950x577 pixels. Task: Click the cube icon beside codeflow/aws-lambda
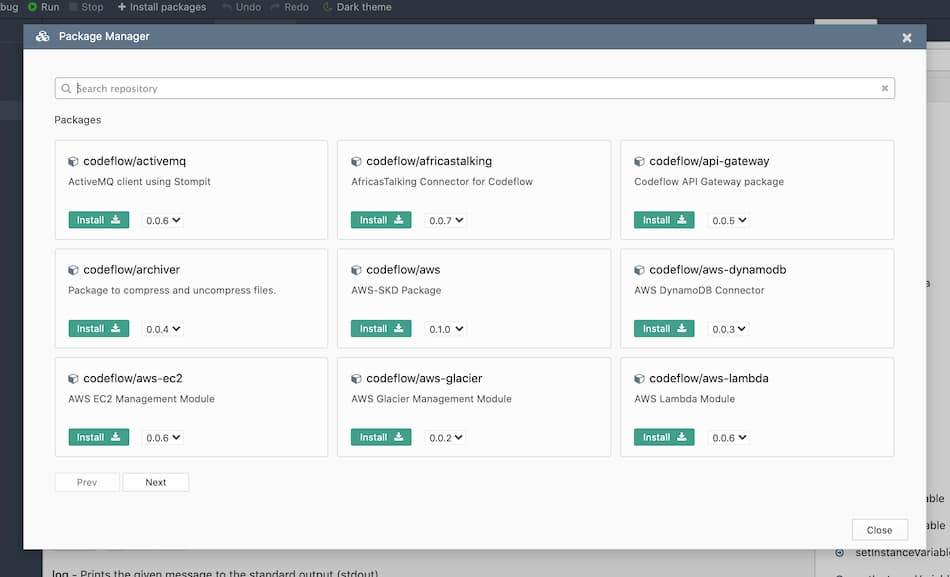(x=639, y=379)
